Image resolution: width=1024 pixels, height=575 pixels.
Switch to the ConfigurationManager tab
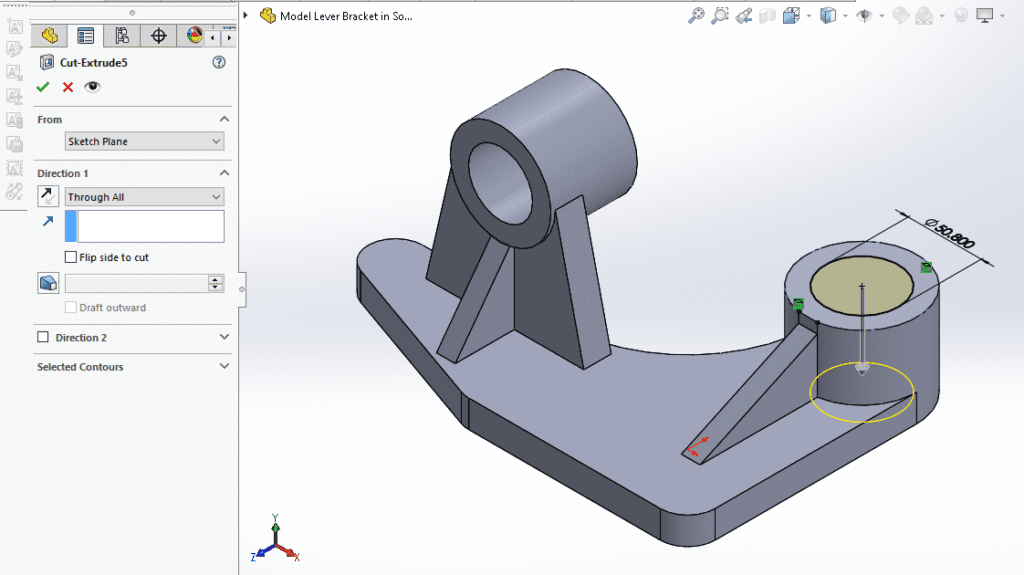pos(121,36)
